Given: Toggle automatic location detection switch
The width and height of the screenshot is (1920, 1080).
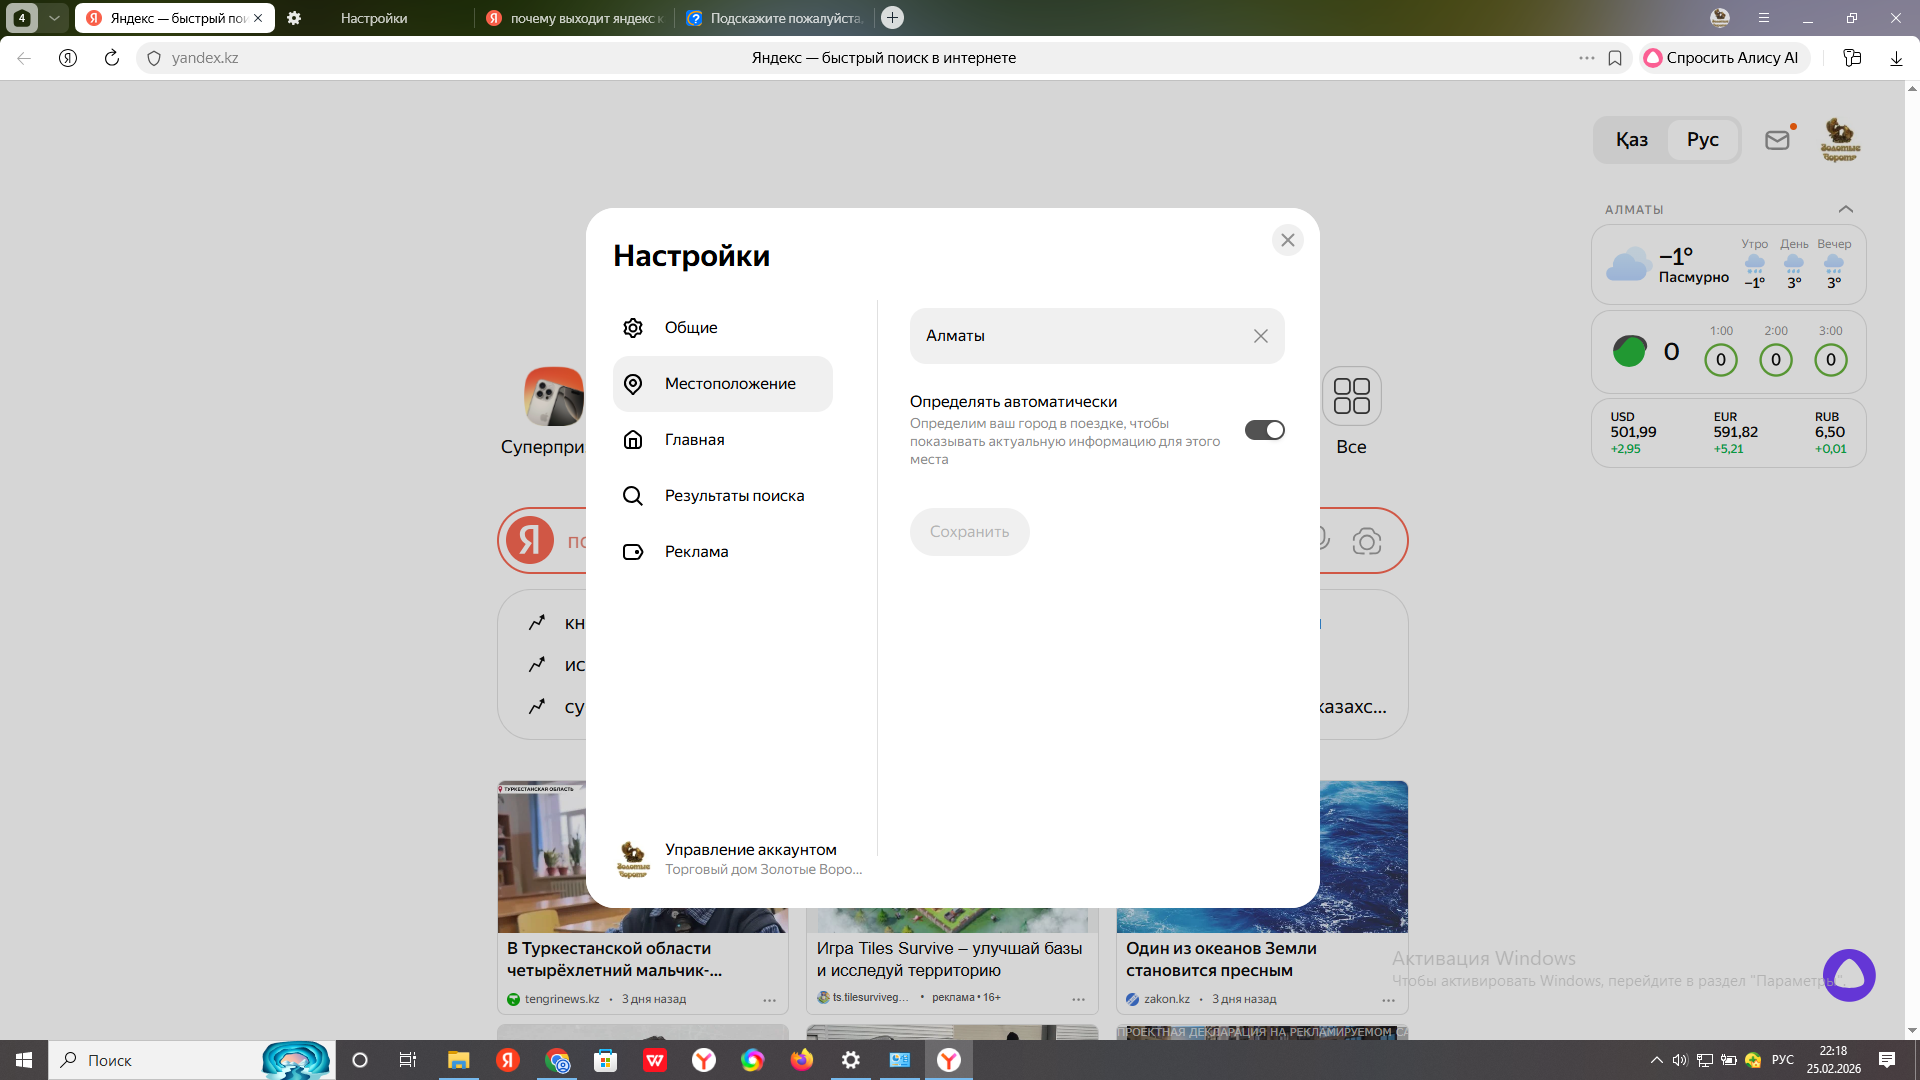Looking at the screenshot, I should [x=1264, y=430].
